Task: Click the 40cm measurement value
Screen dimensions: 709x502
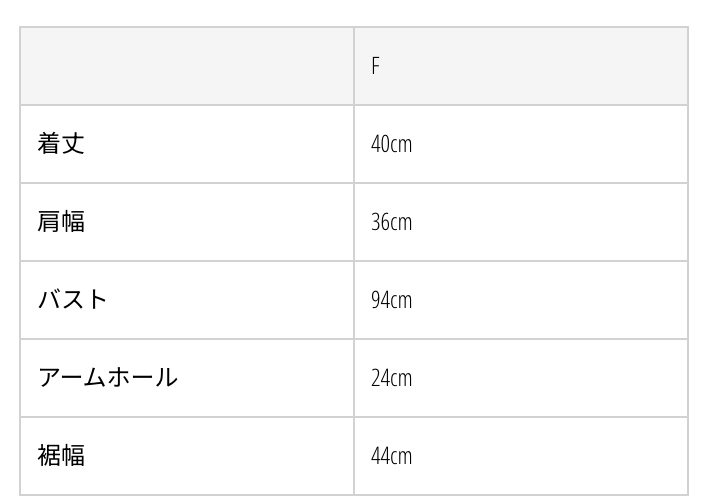Action: click(391, 144)
